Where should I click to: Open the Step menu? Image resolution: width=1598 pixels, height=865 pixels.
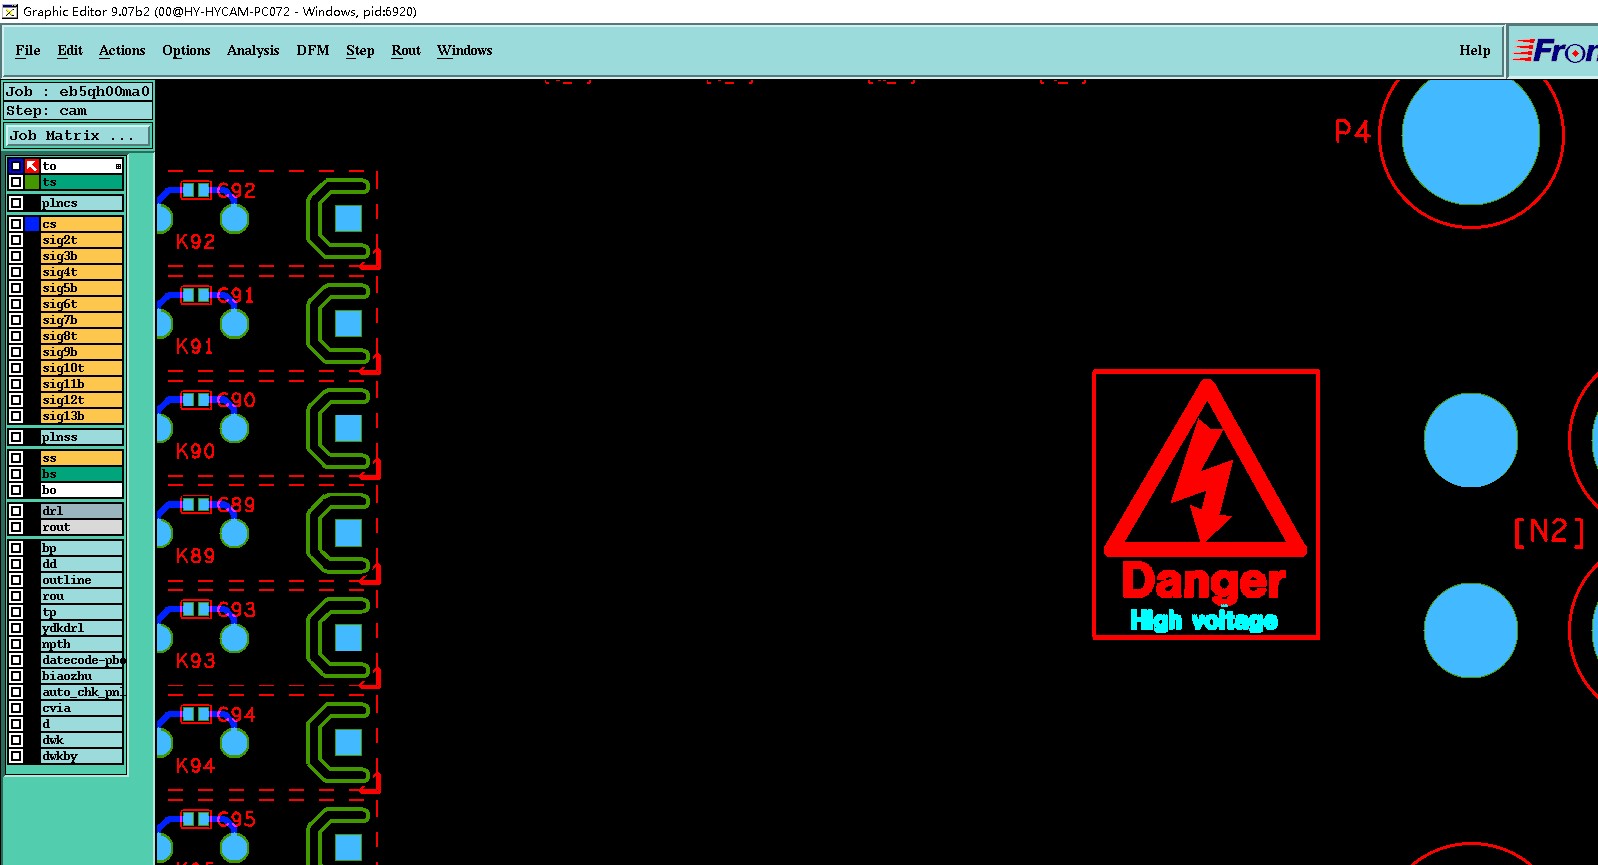(360, 50)
